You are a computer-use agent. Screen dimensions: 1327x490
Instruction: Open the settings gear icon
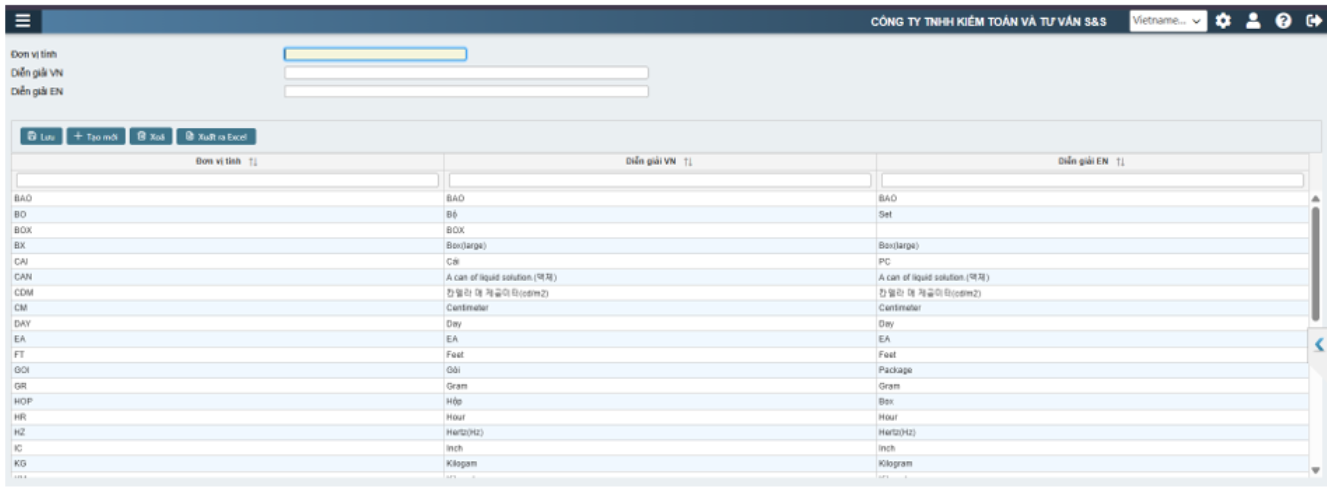[1223, 21]
